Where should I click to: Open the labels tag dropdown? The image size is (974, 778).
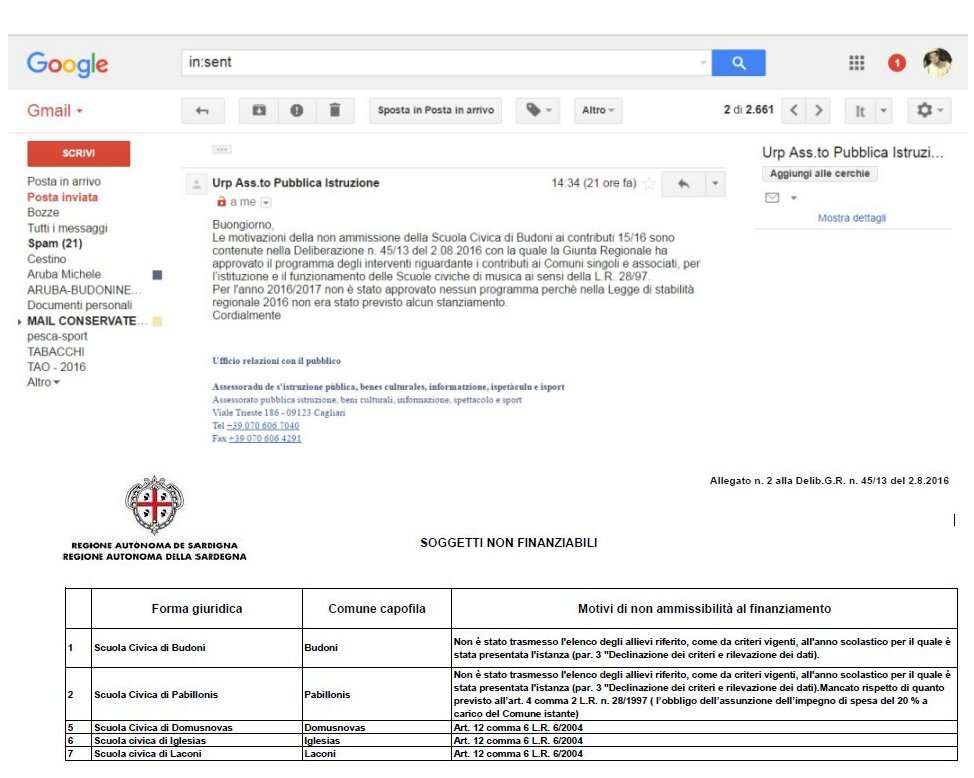coord(538,111)
